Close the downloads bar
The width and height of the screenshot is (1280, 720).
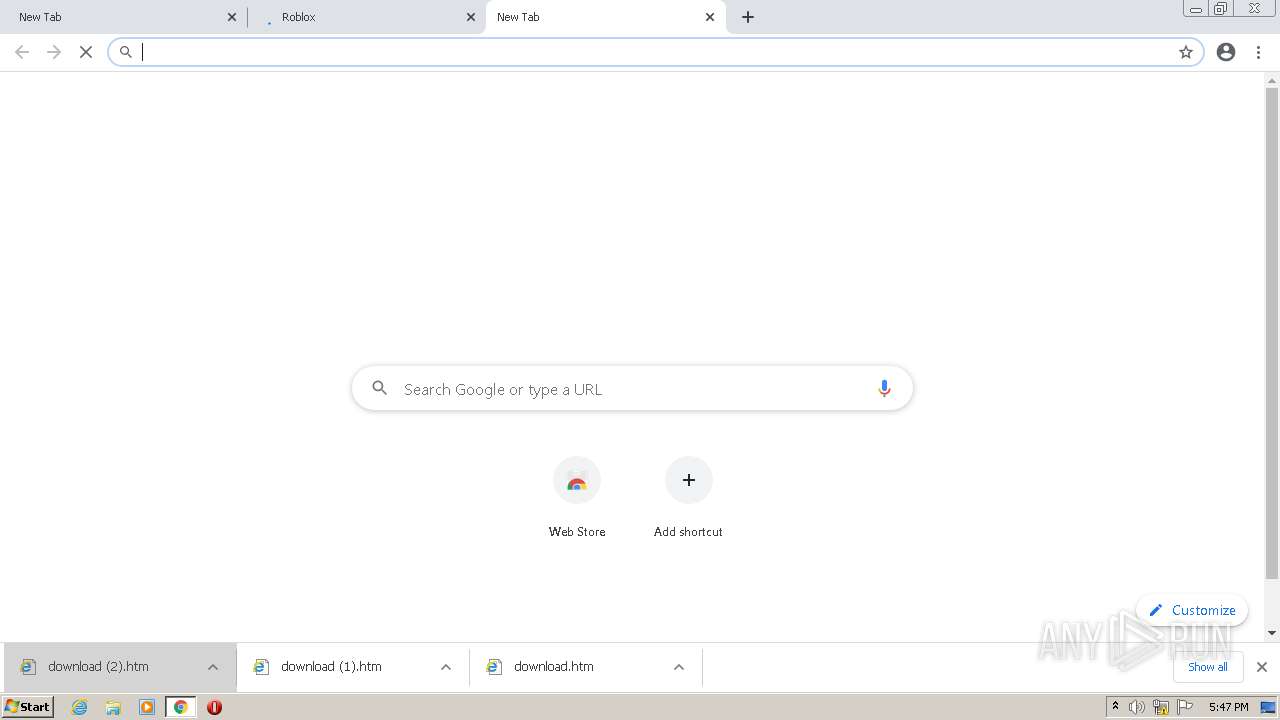point(1262,667)
